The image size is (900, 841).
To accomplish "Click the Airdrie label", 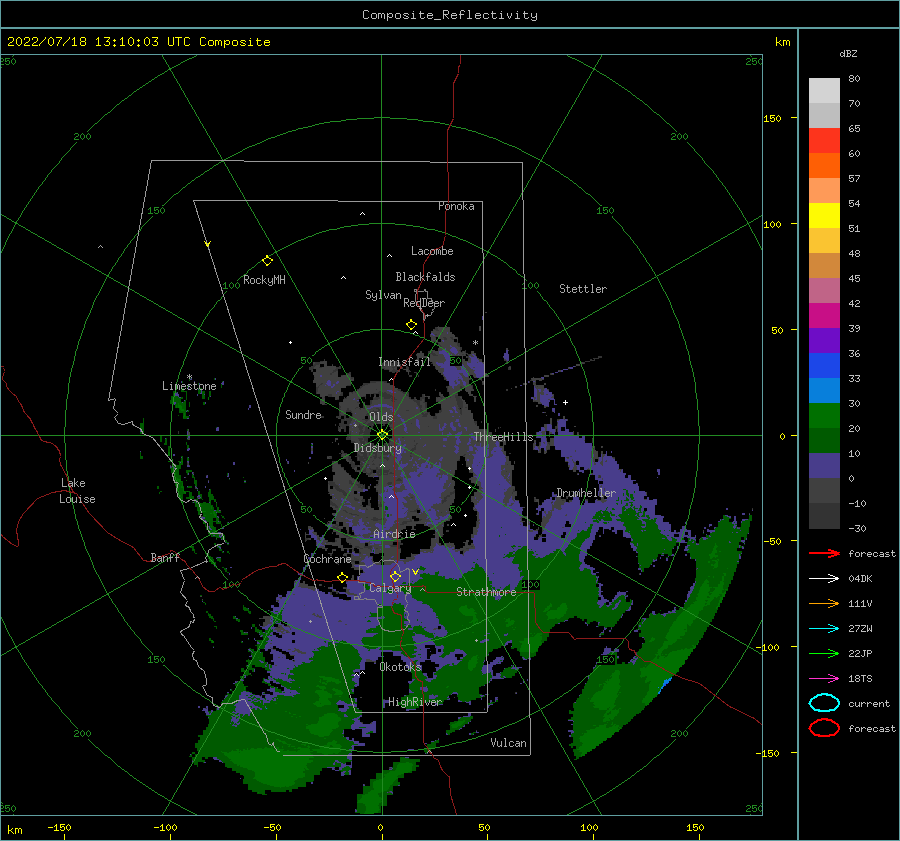I will click(394, 534).
